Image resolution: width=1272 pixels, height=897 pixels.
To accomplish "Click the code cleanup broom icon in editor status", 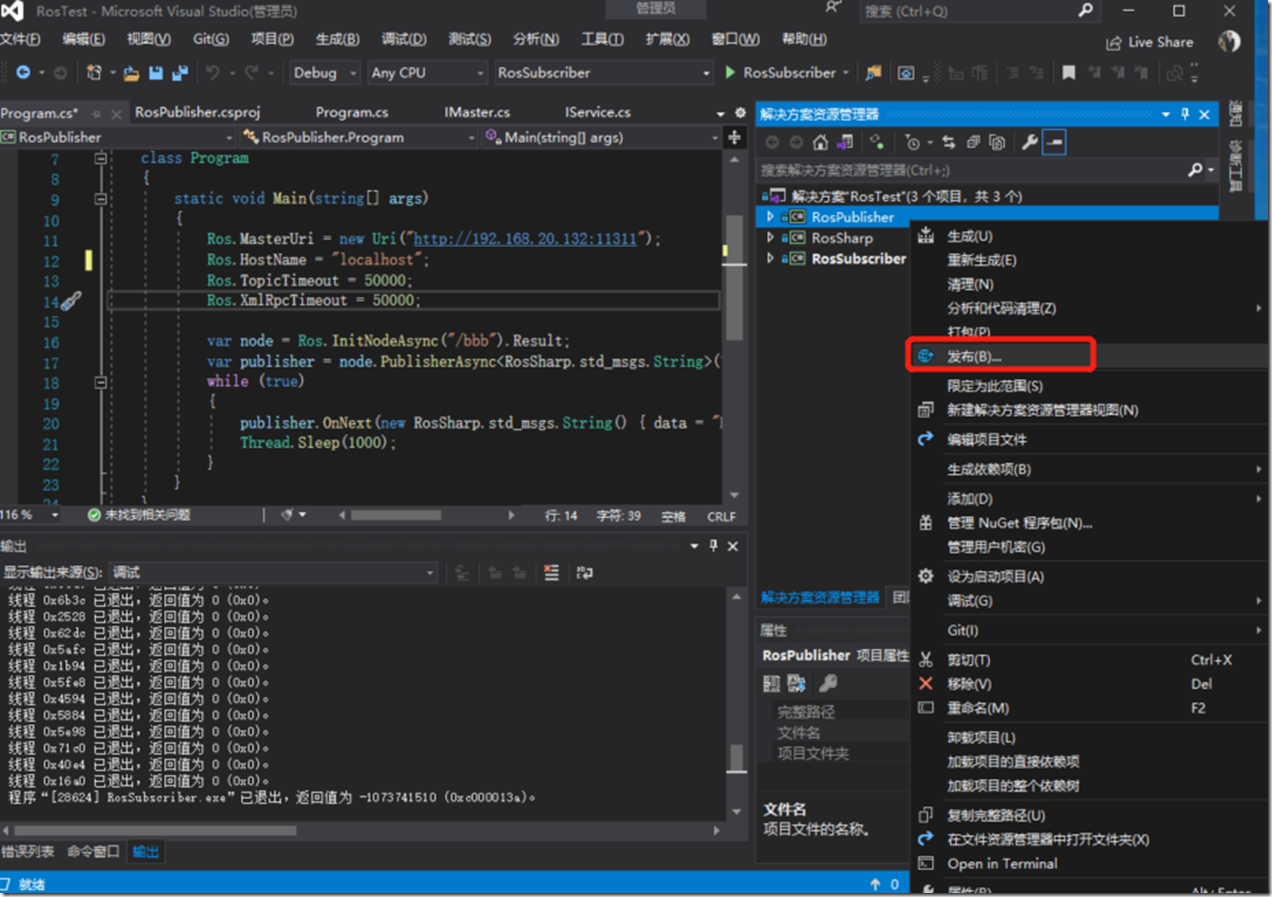I will [x=288, y=515].
